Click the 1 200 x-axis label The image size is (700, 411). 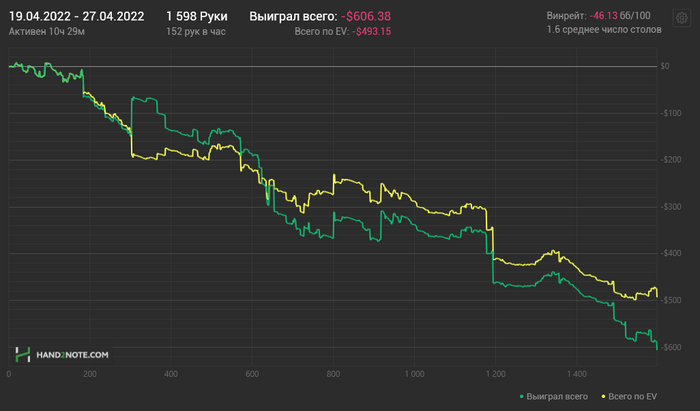tap(496, 374)
